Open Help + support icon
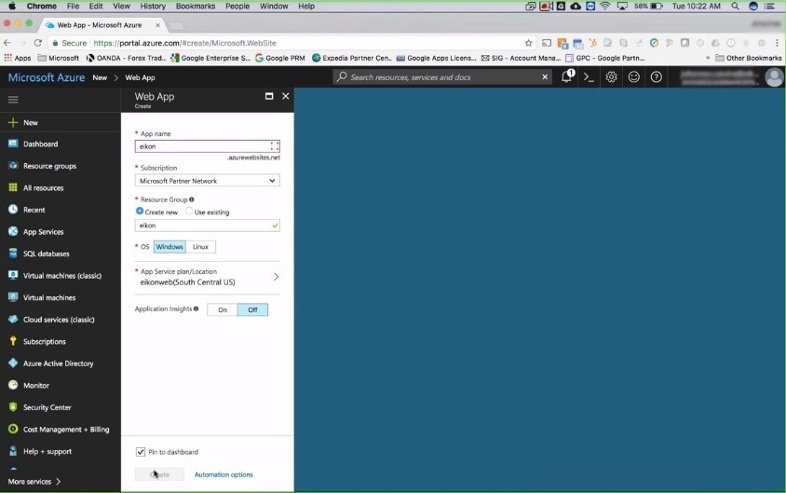Viewport: 786px width, 493px height. click(x=13, y=451)
